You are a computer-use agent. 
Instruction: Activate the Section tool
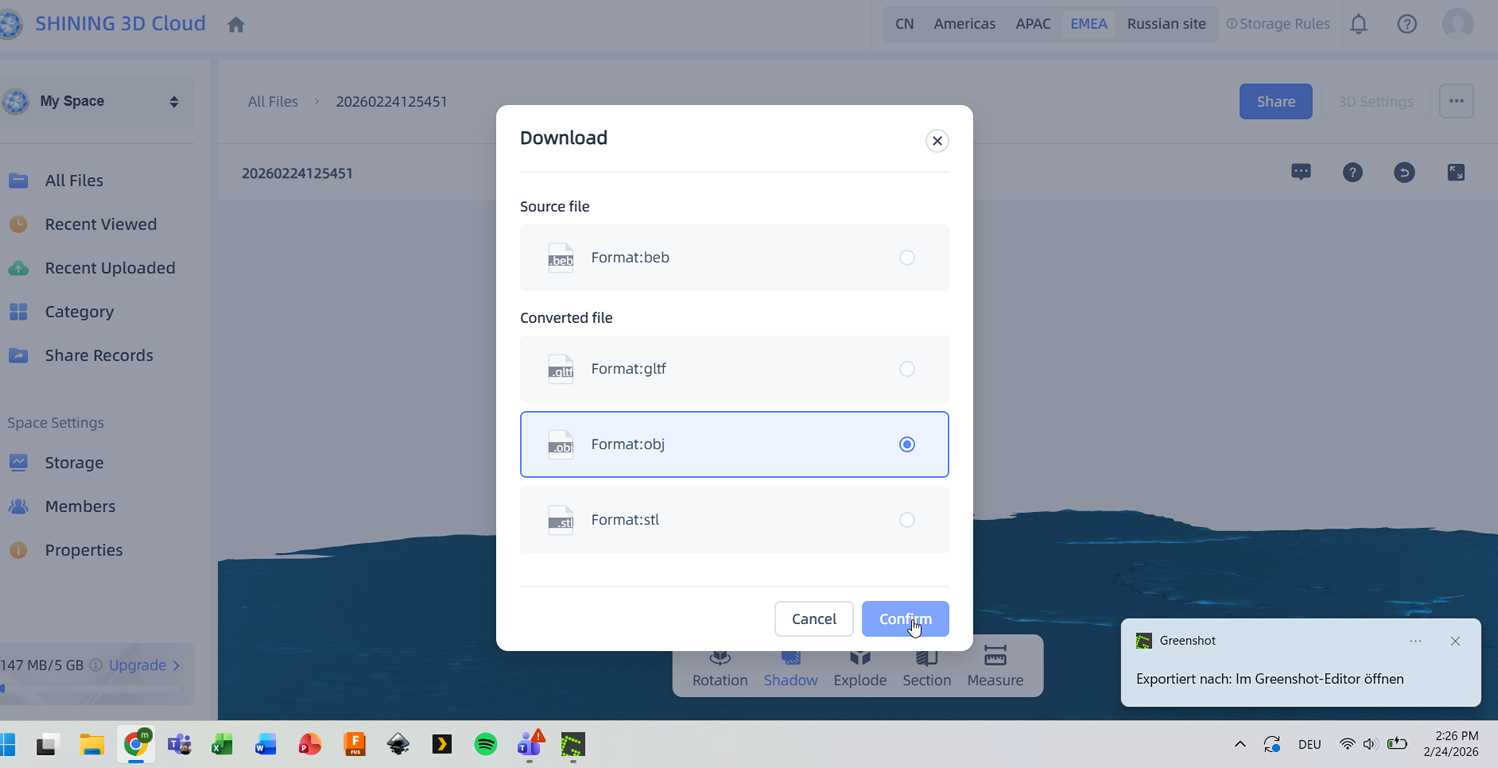tap(927, 668)
